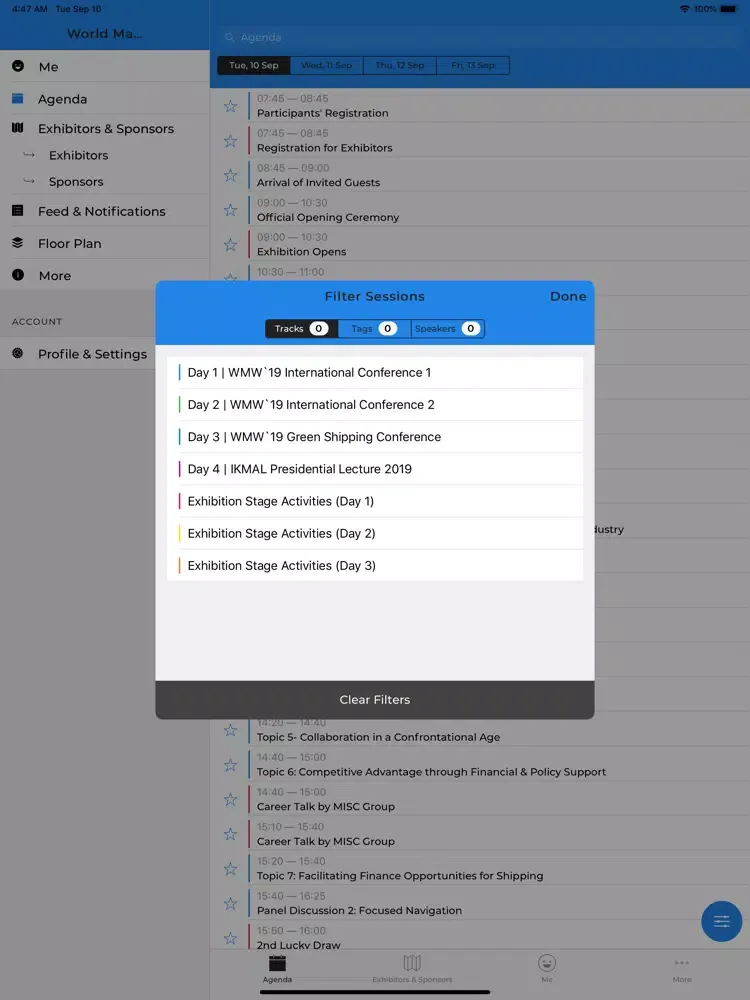Open More in the sidebar
The image size is (750, 1000).
[x=105, y=276]
